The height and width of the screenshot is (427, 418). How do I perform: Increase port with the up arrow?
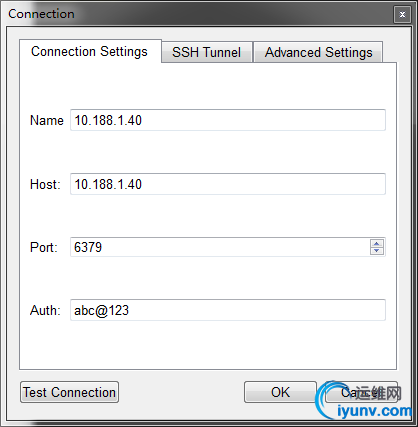[377, 243]
